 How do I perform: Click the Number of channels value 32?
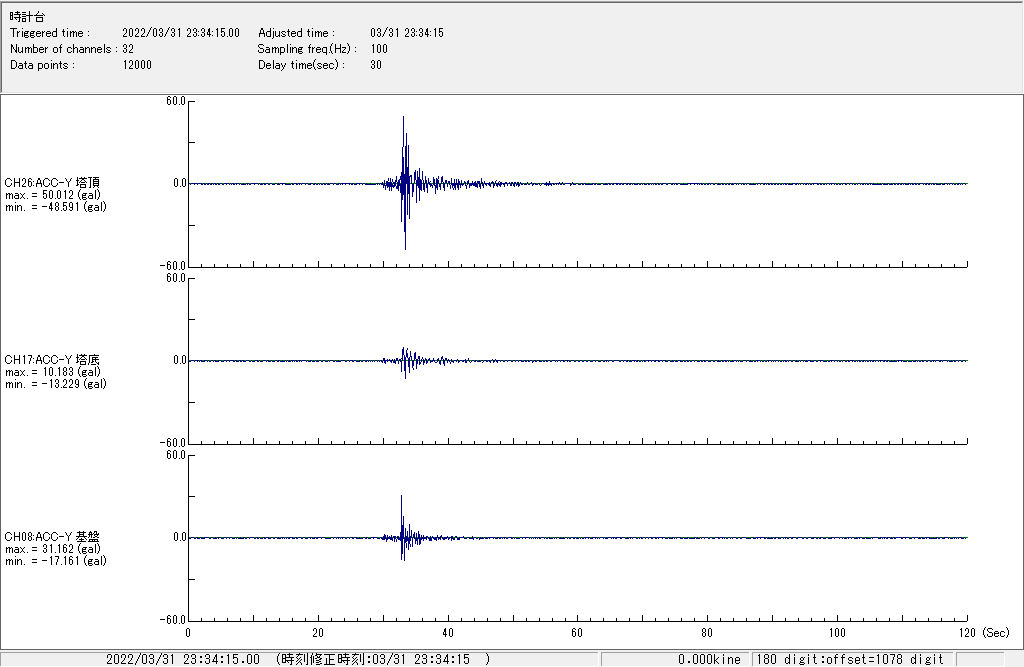click(128, 49)
